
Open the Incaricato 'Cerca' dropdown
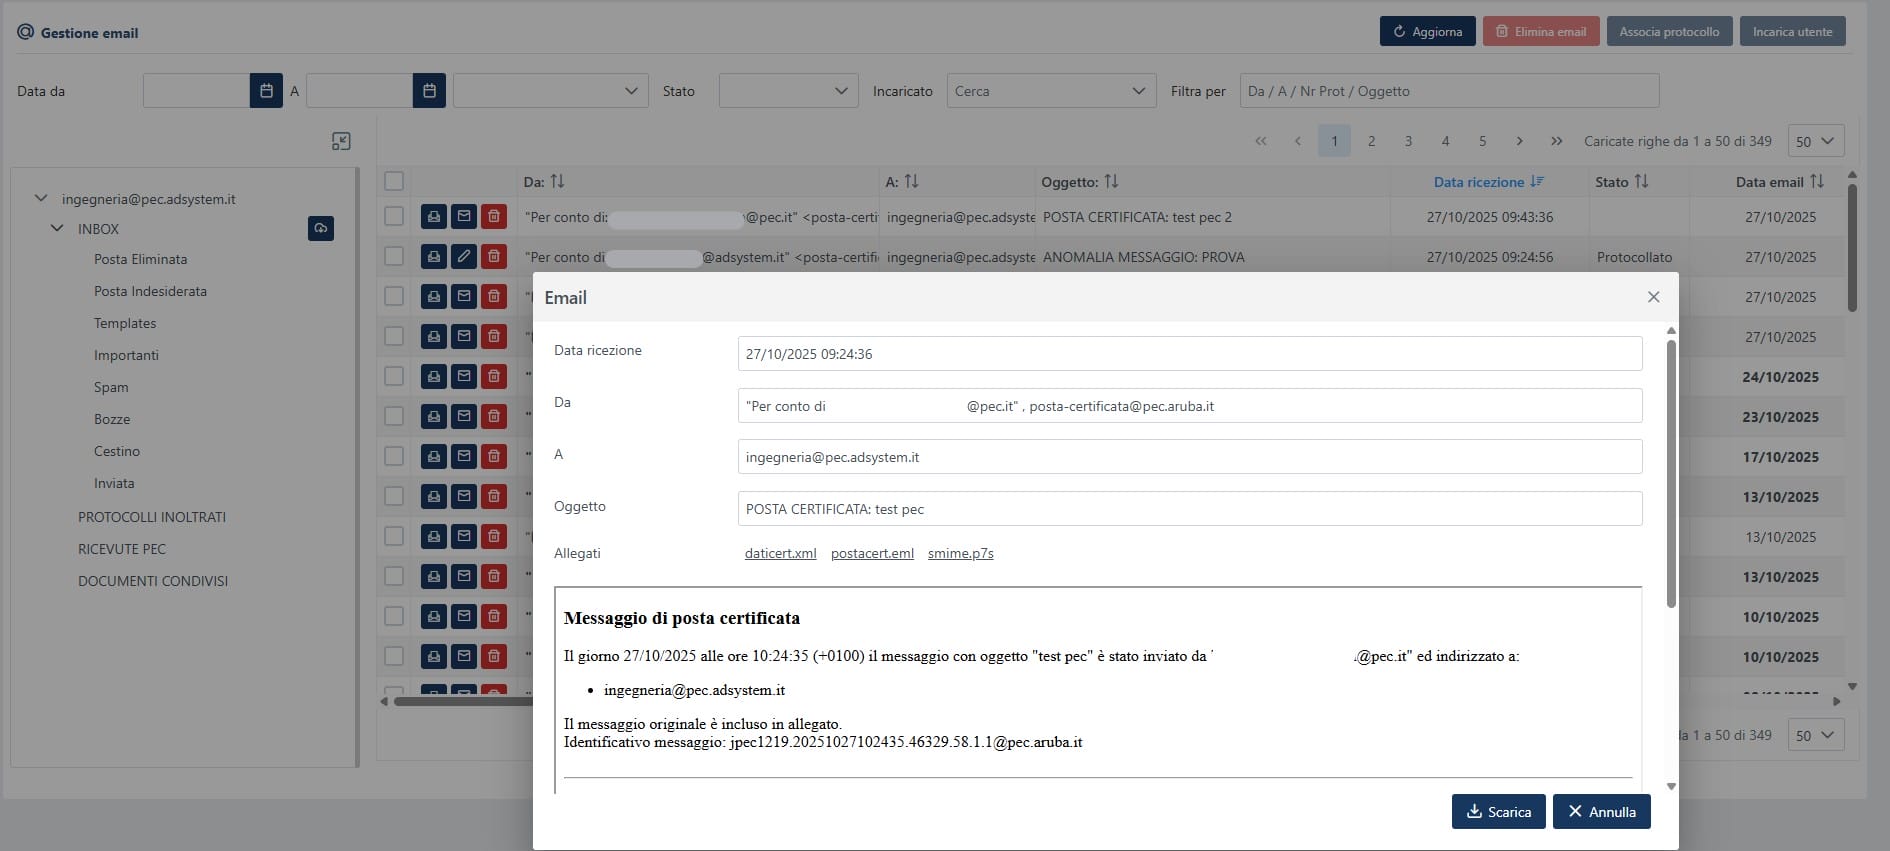point(1050,91)
